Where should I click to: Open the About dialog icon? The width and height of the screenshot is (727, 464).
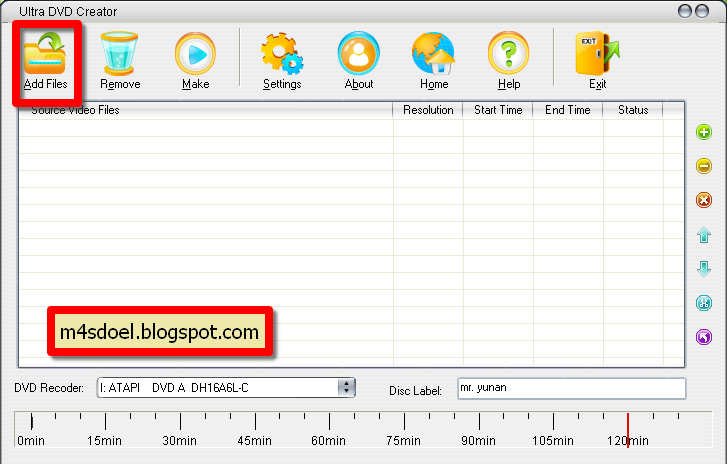pyautogui.click(x=358, y=54)
